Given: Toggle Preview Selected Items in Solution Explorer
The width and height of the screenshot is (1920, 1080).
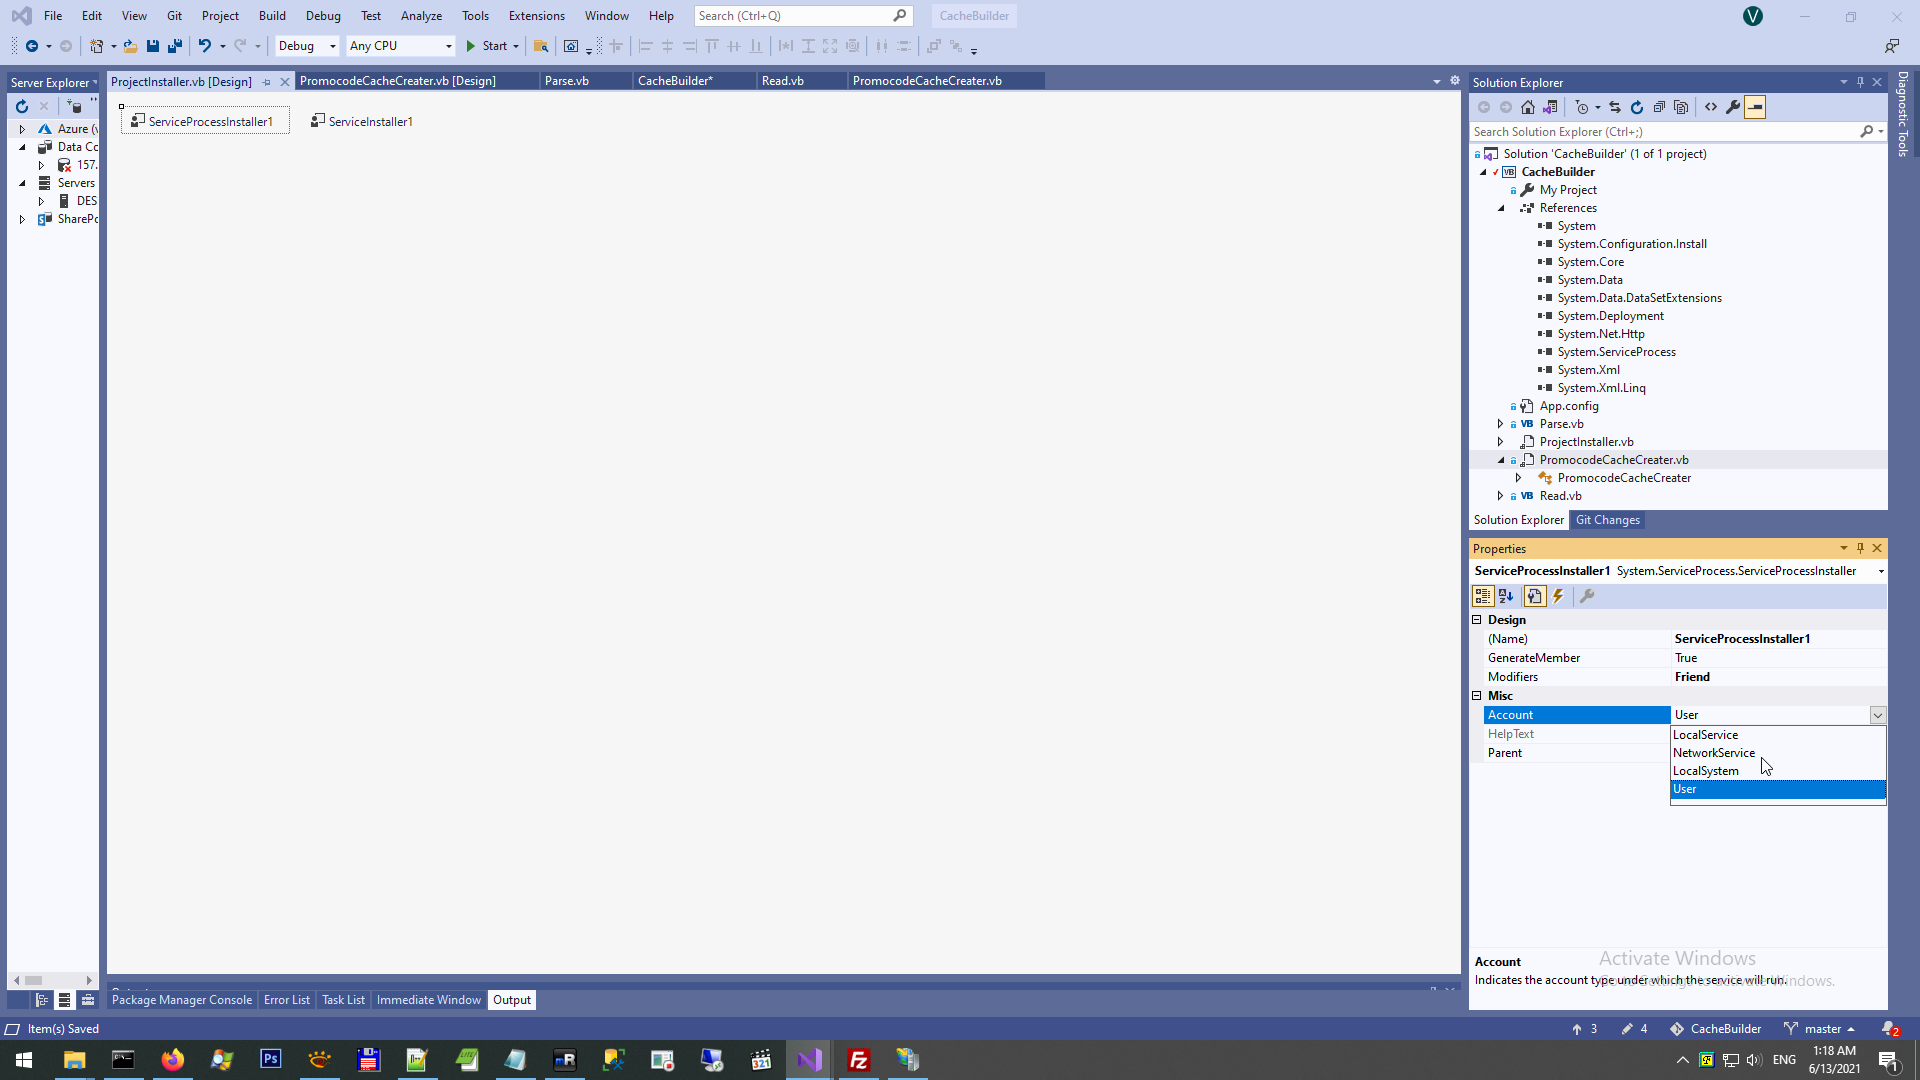Looking at the screenshot, I should click(x=1755, y=107).
